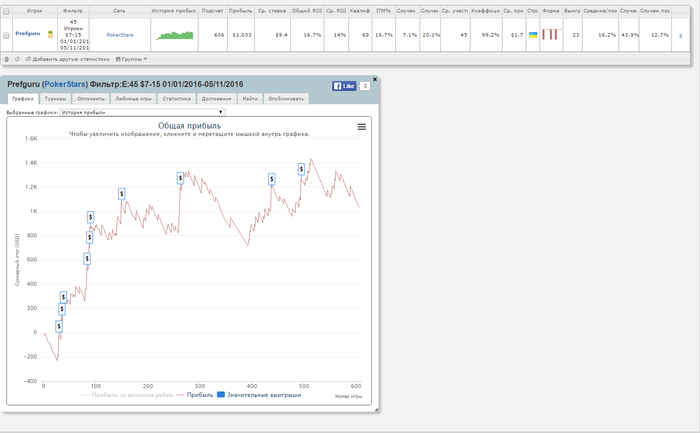
Task: Click the popup resize grip in the corner
Action: click(376, 409)
